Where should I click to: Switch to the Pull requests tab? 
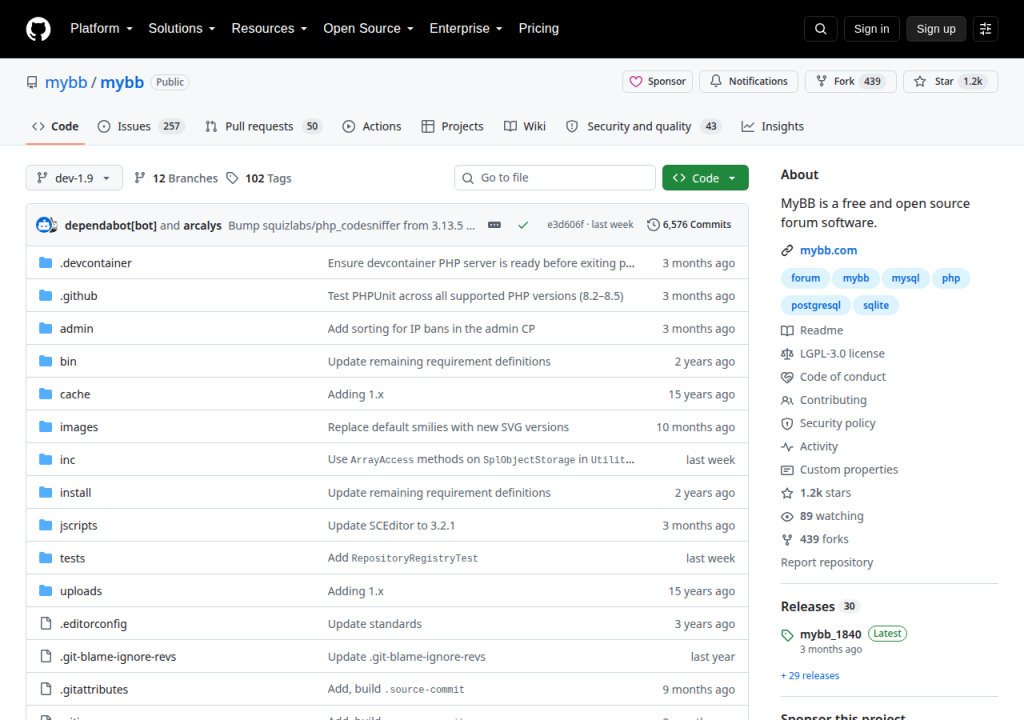click(264, 126)
